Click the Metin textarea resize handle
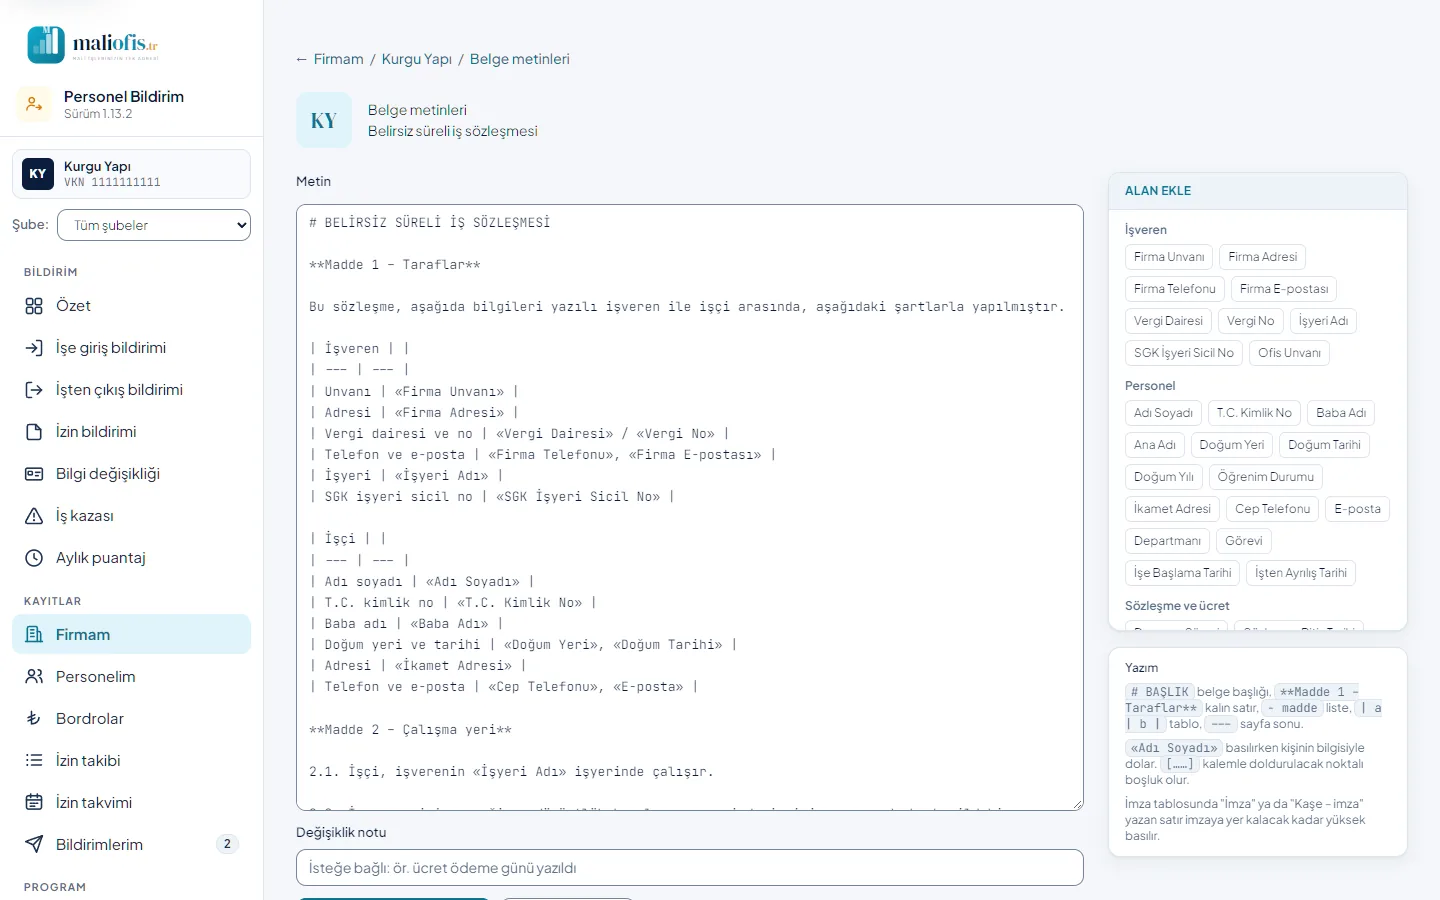The image size is (1440, 900). point(1077,804)
